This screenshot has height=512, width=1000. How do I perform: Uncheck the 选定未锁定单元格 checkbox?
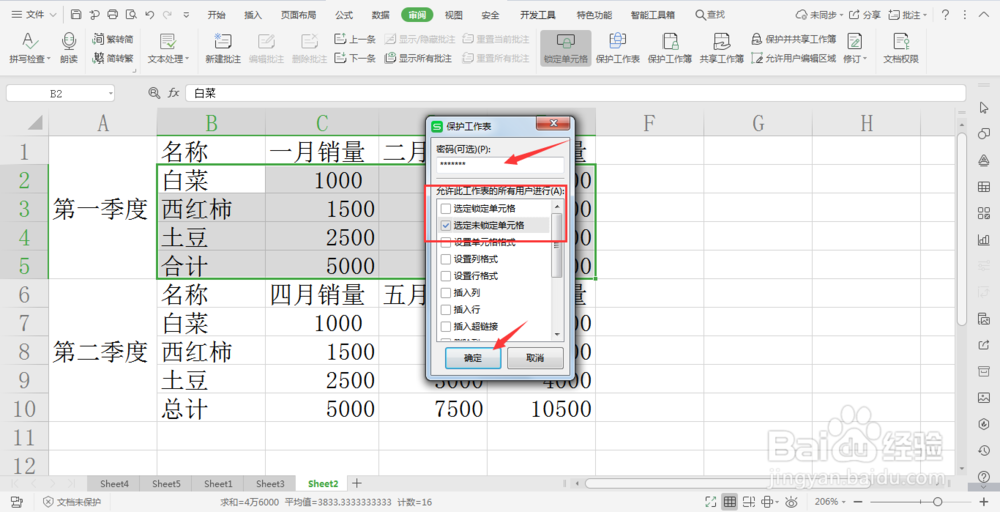(446, 225)
